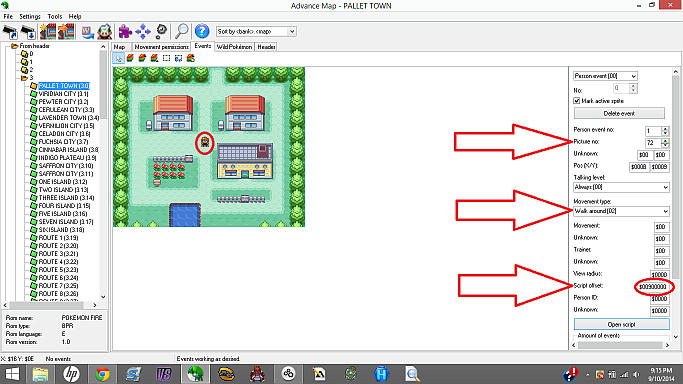The height and width of the screenshot is (384, 683).
Task: Select CERULEAN CITY (3.3) in tree
Action: coord(66,110)
